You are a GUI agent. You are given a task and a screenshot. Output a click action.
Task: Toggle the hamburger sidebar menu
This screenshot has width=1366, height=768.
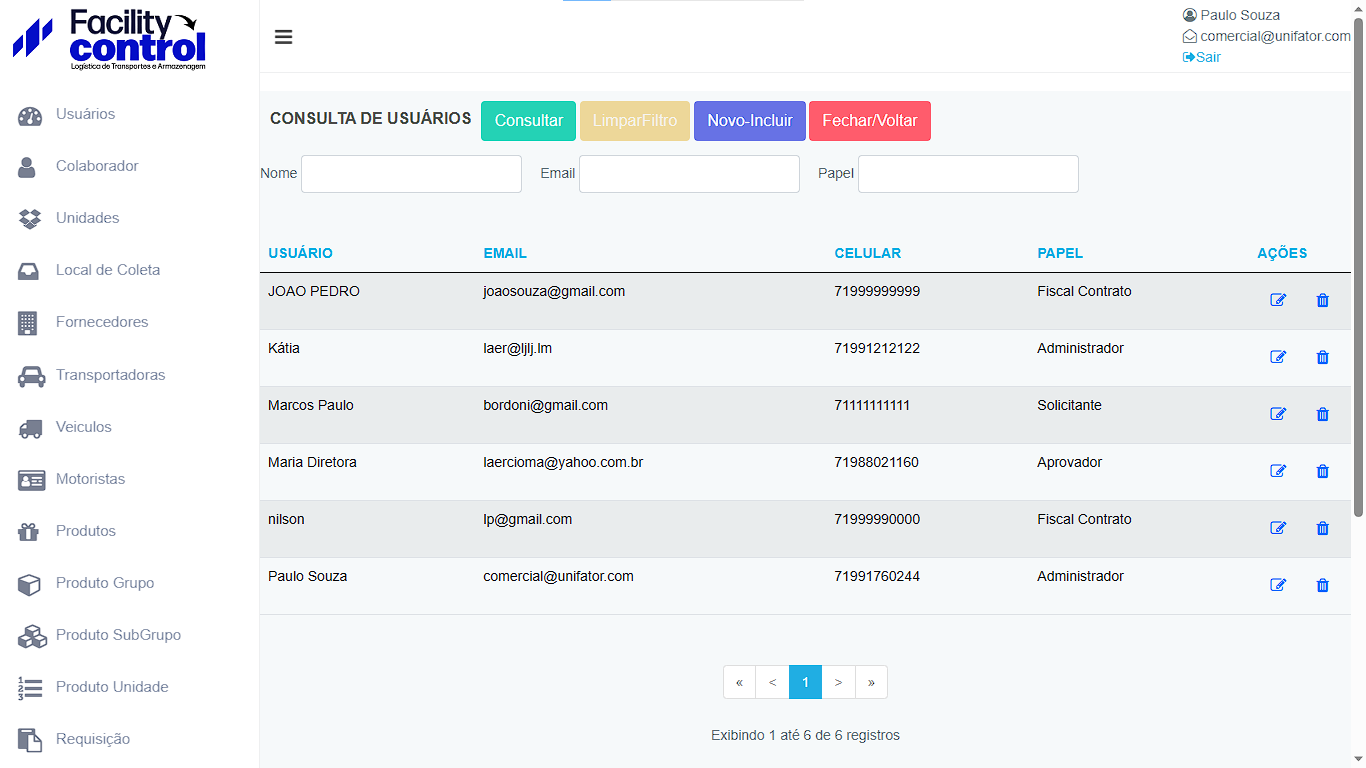point(284,37)
